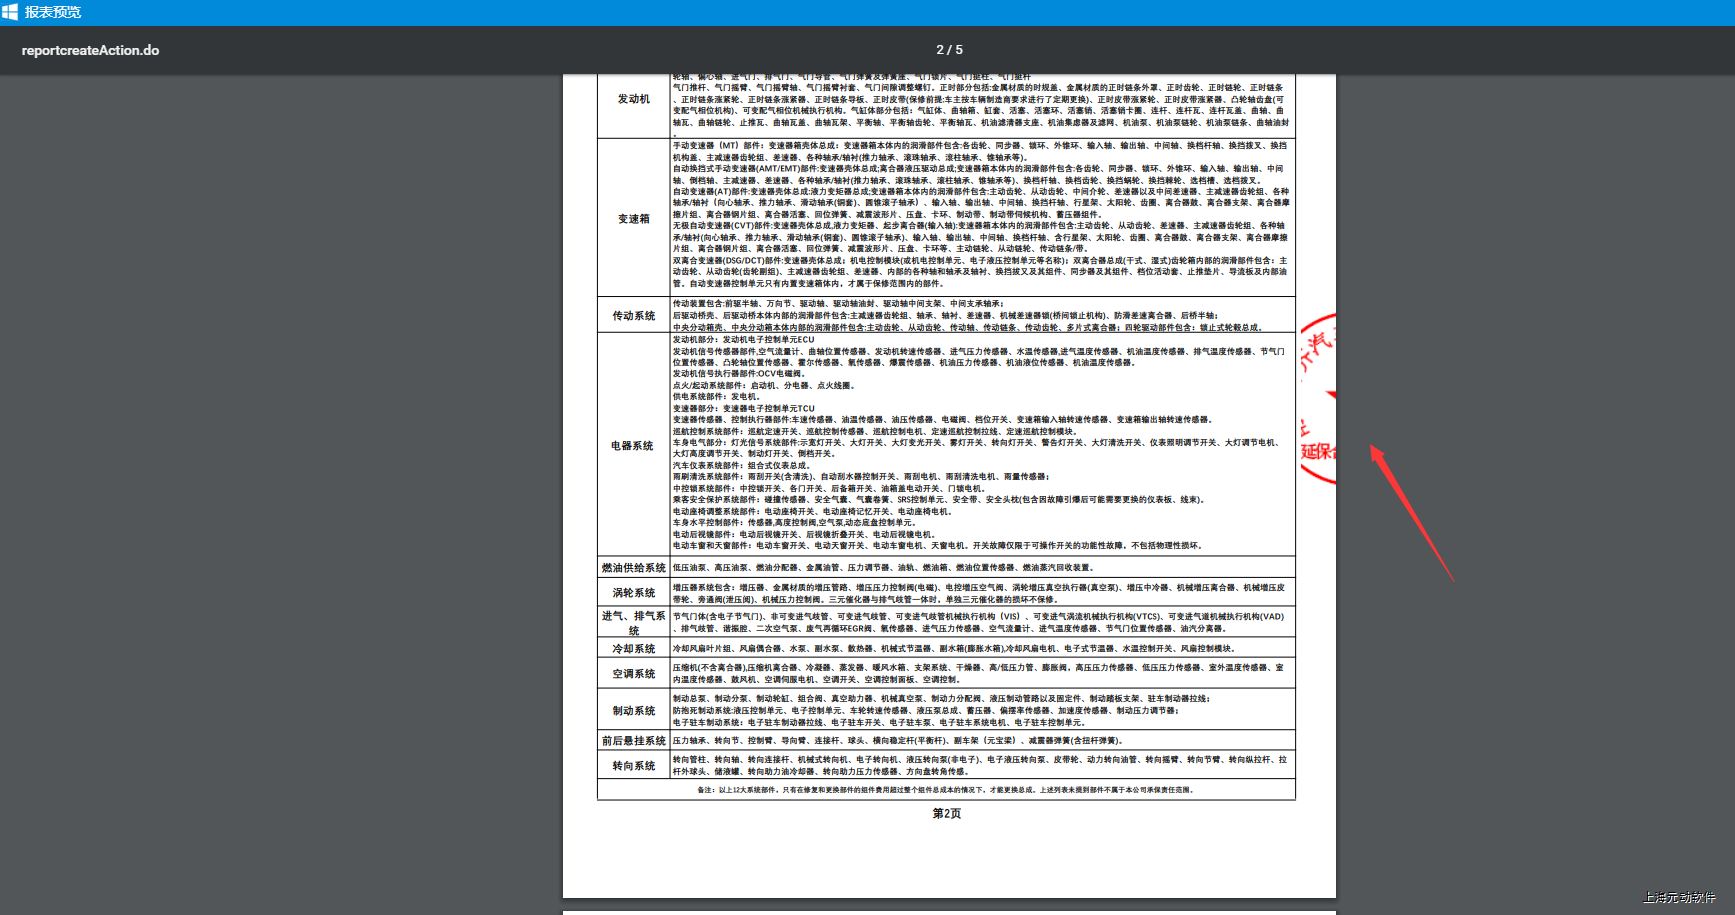1735x915 pixels.
Task: Click the 2 / 5 page indicator
Action: tap(949, 50)
